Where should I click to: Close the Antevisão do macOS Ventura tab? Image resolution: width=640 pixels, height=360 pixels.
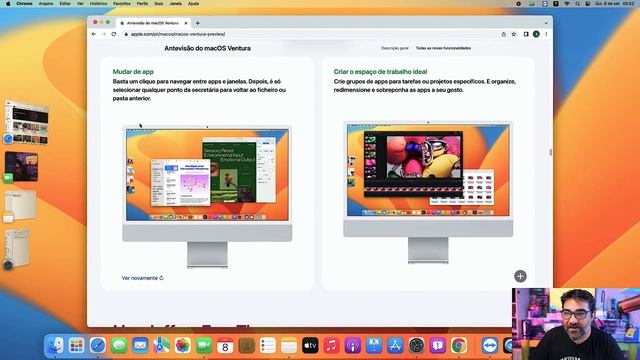click(x=186, y=23)
